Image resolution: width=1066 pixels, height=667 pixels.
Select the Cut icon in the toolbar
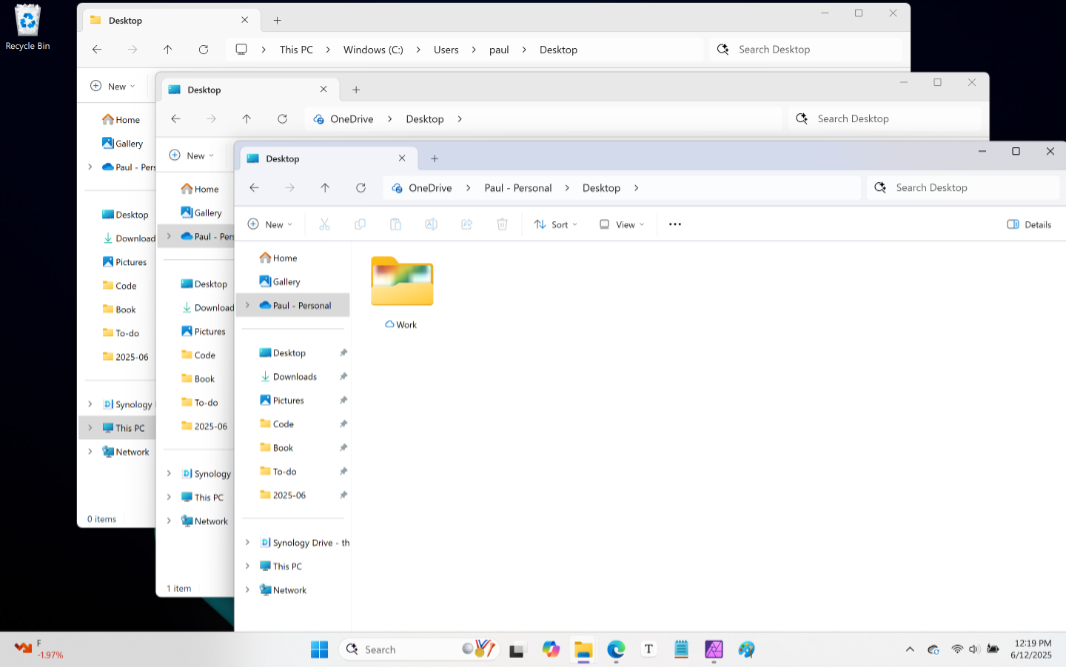click(324, 224)
